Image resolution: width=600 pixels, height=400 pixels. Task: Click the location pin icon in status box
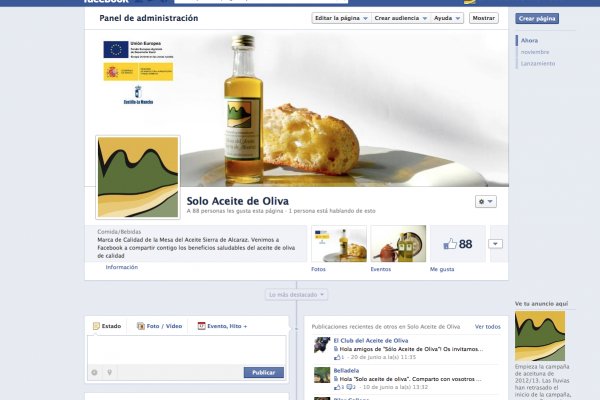pos(109,372)
